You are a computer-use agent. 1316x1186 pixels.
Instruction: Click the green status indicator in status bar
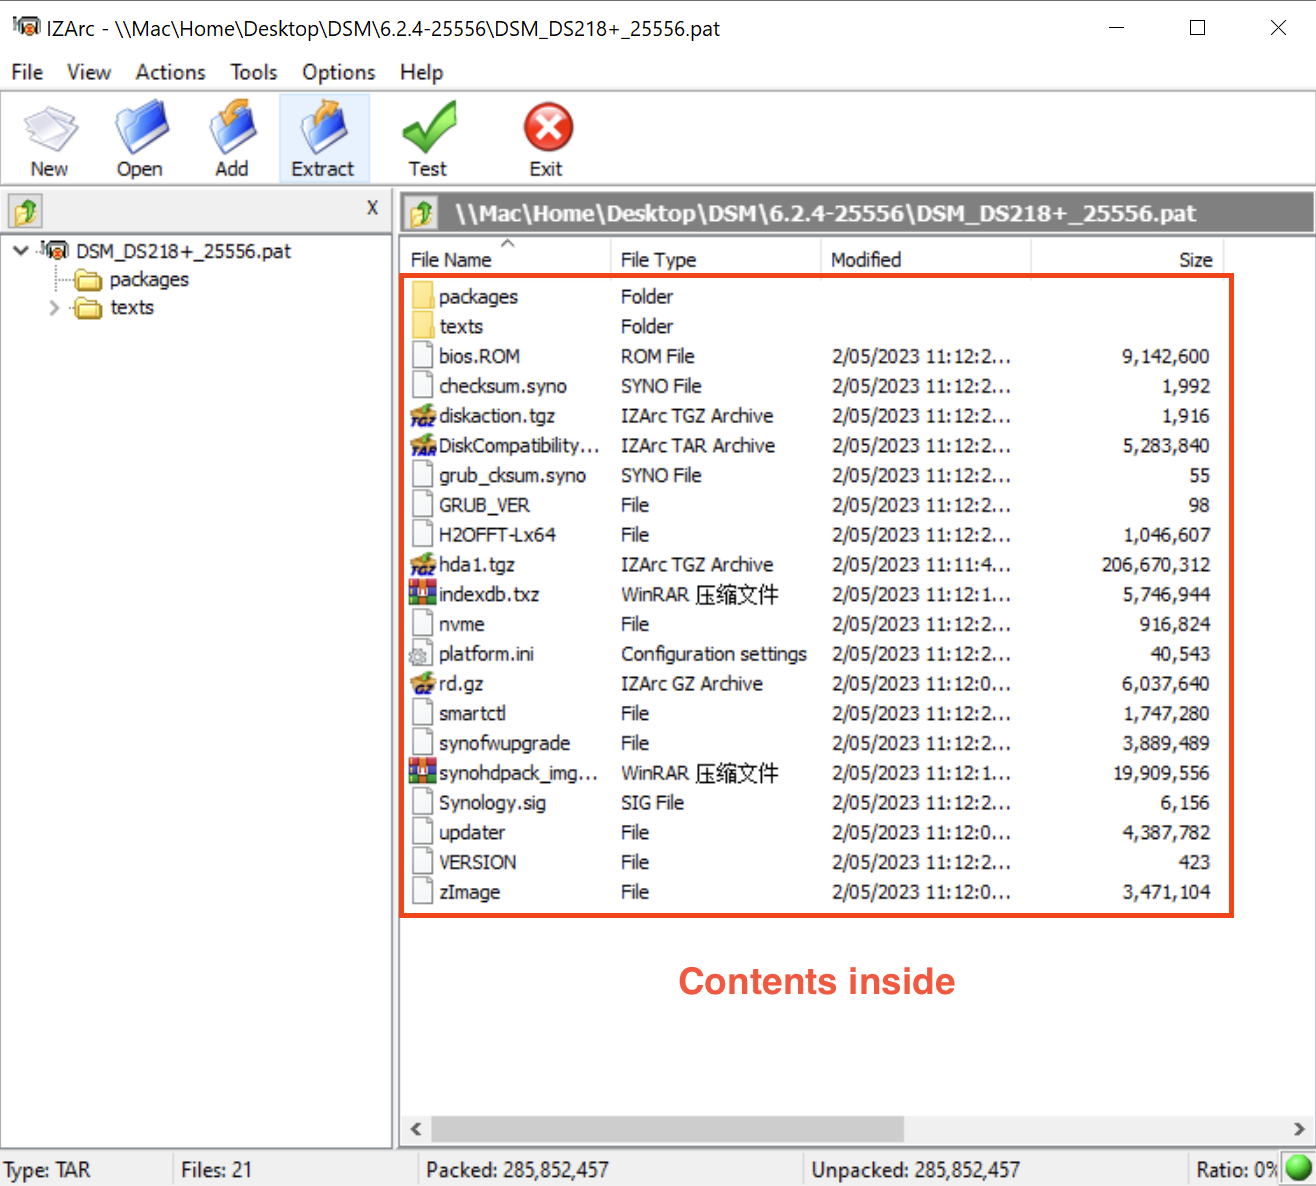pos(1298,1168)
